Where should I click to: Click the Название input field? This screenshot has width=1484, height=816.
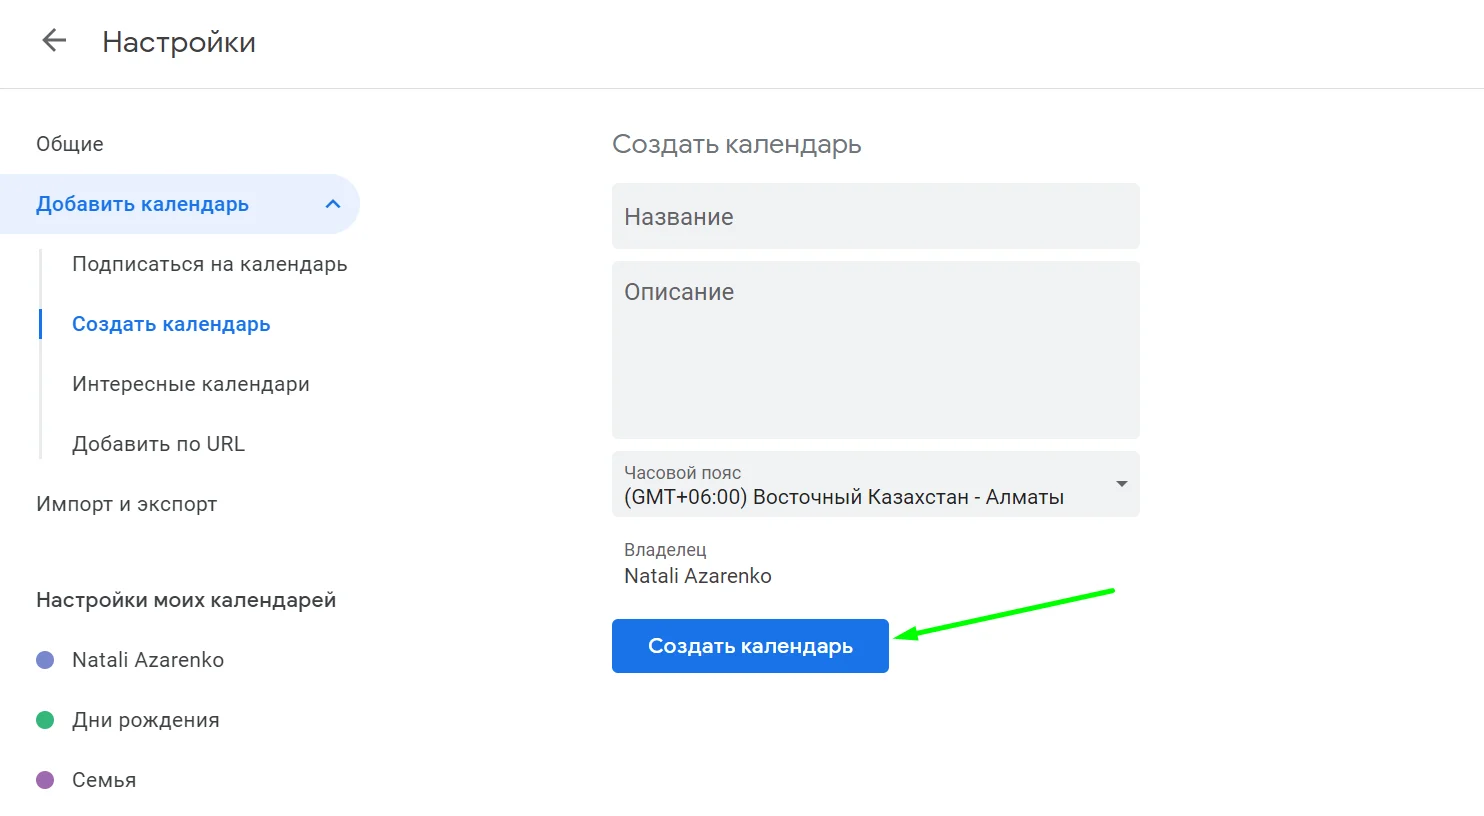tap(875, 216)
